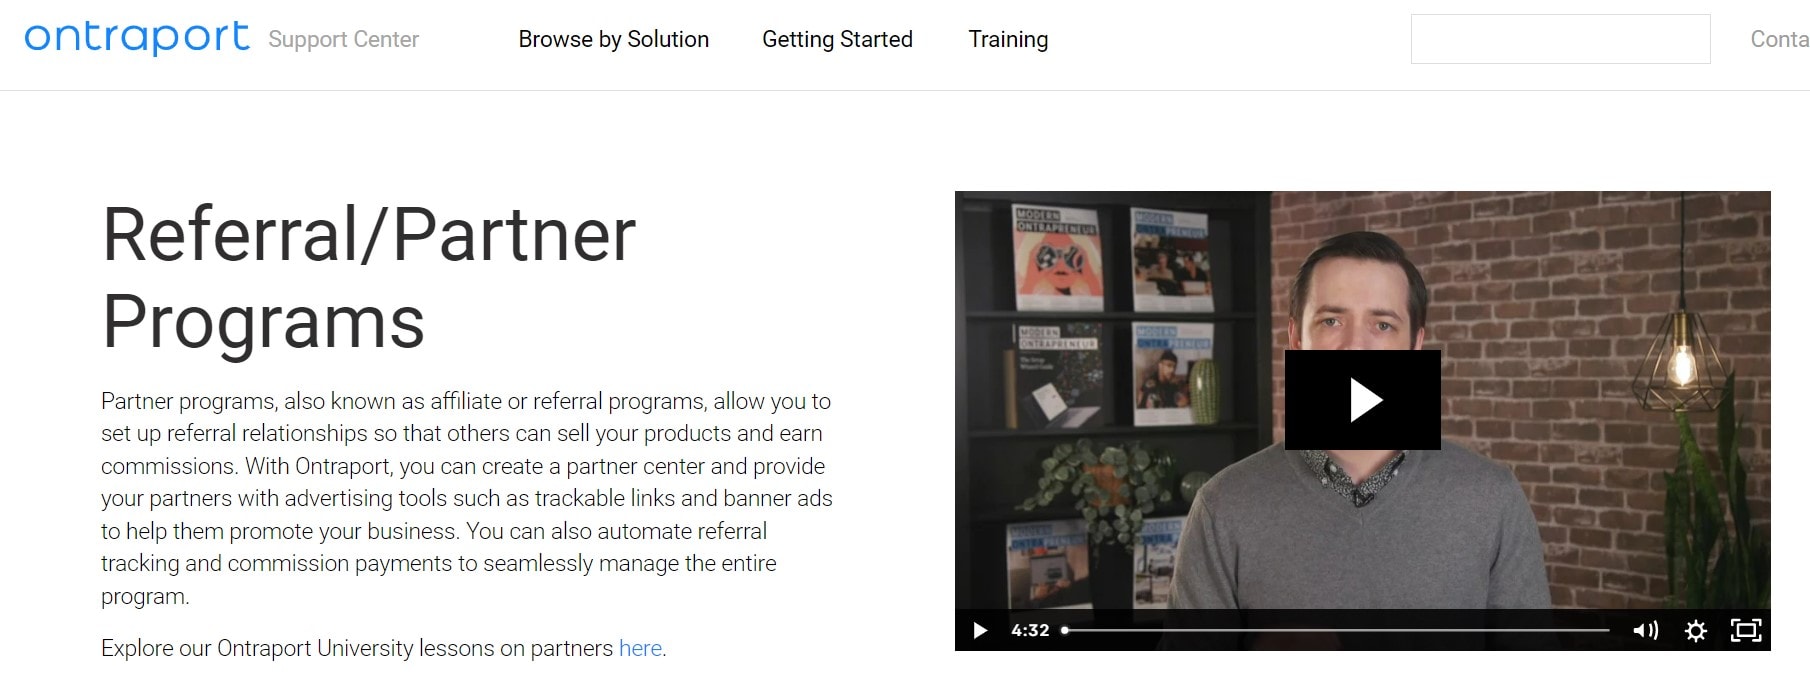Click the Referral/Partner Programs heading
Screen dimensions: 1810x685
(x=369, y=277)
